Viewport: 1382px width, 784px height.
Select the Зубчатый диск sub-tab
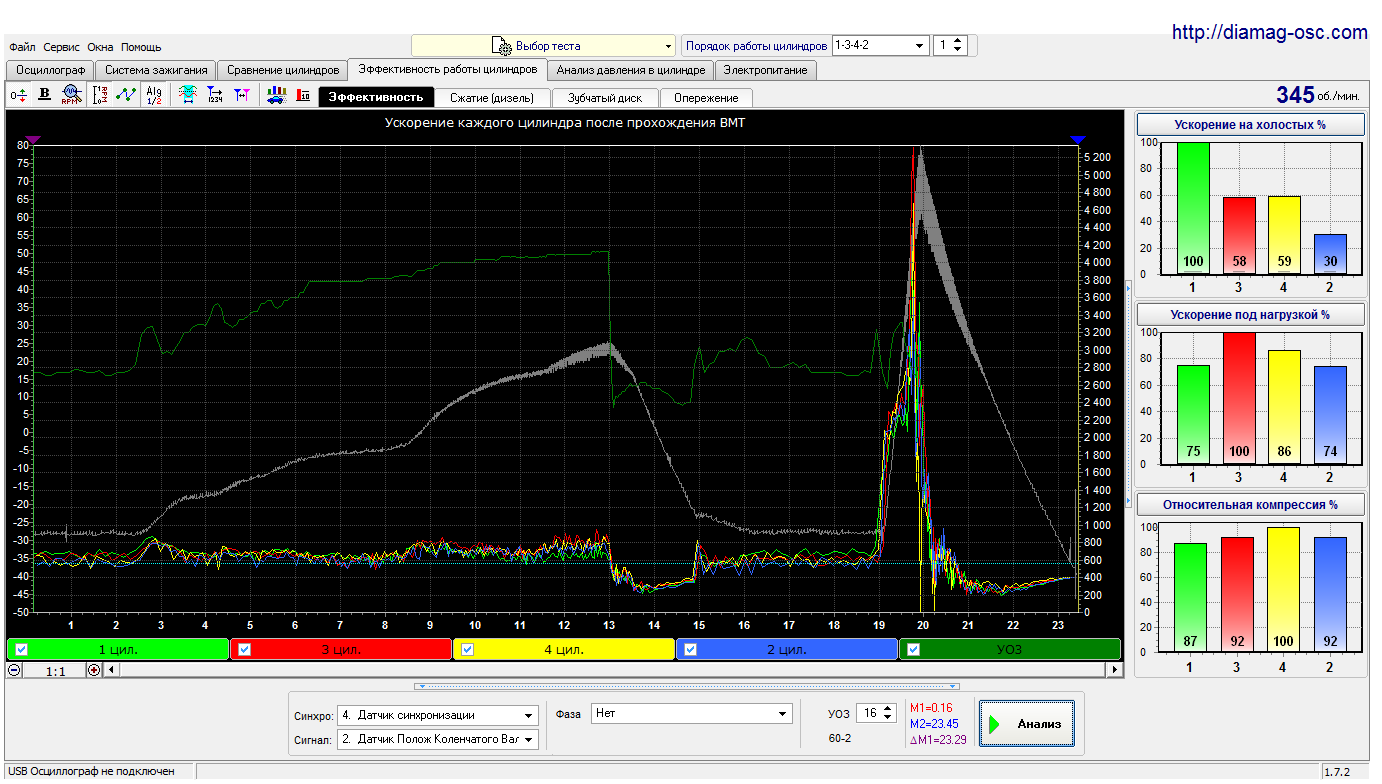click(x=604, y=97)
